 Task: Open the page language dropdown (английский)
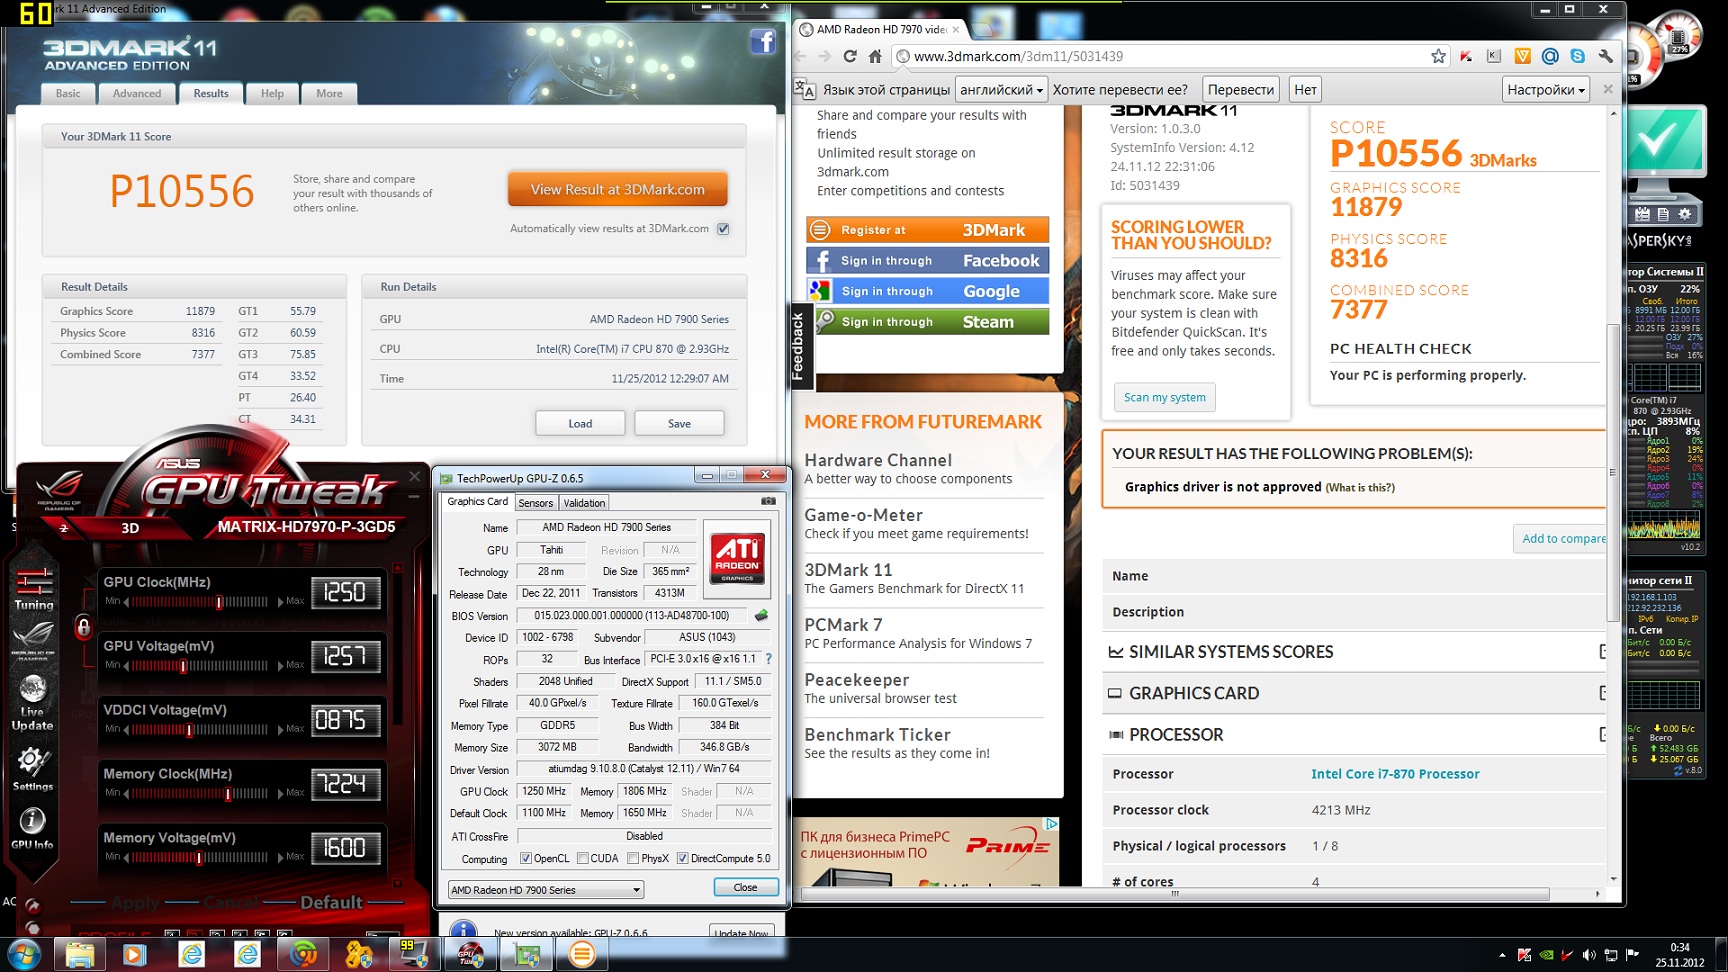point(1001,90)
